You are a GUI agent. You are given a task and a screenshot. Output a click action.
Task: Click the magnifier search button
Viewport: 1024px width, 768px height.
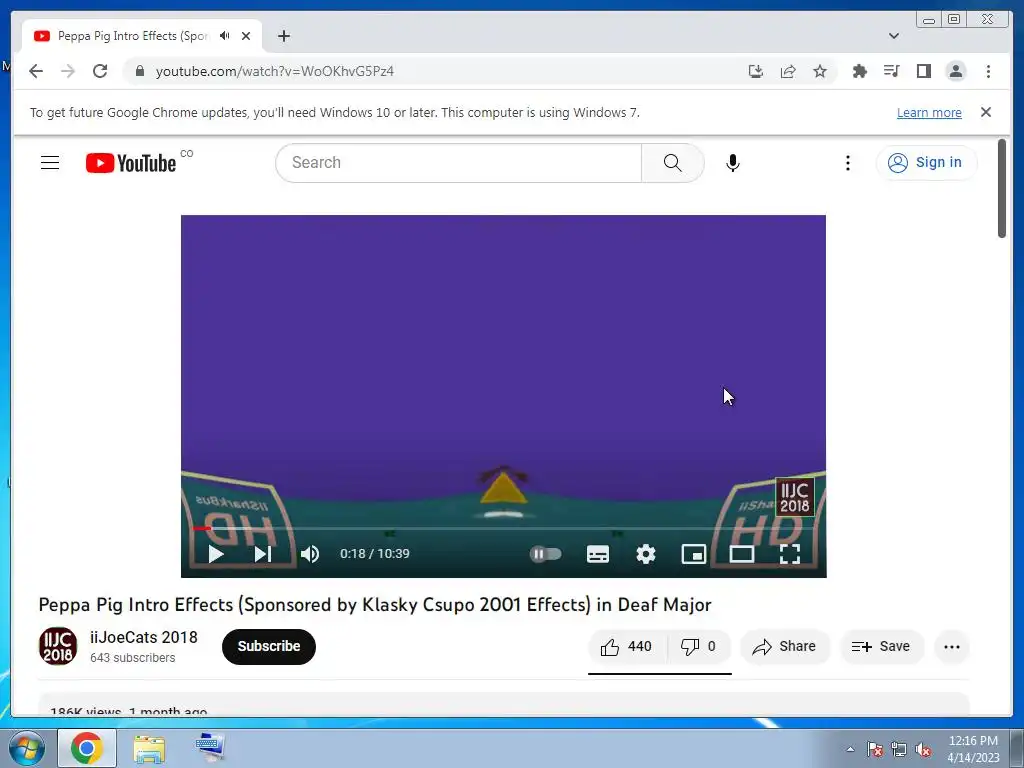click(x=673, y=163)
